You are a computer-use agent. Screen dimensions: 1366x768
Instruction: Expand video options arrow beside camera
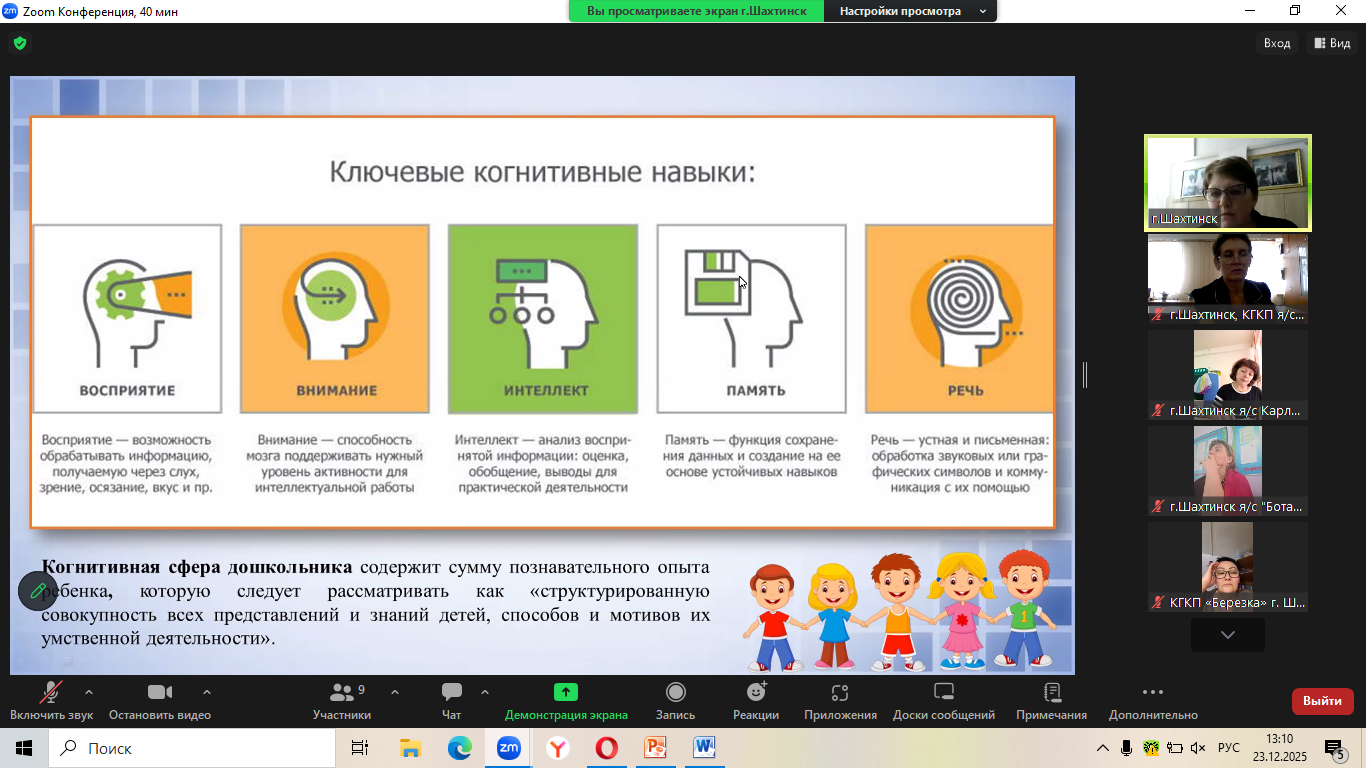(x=207, y=691)
